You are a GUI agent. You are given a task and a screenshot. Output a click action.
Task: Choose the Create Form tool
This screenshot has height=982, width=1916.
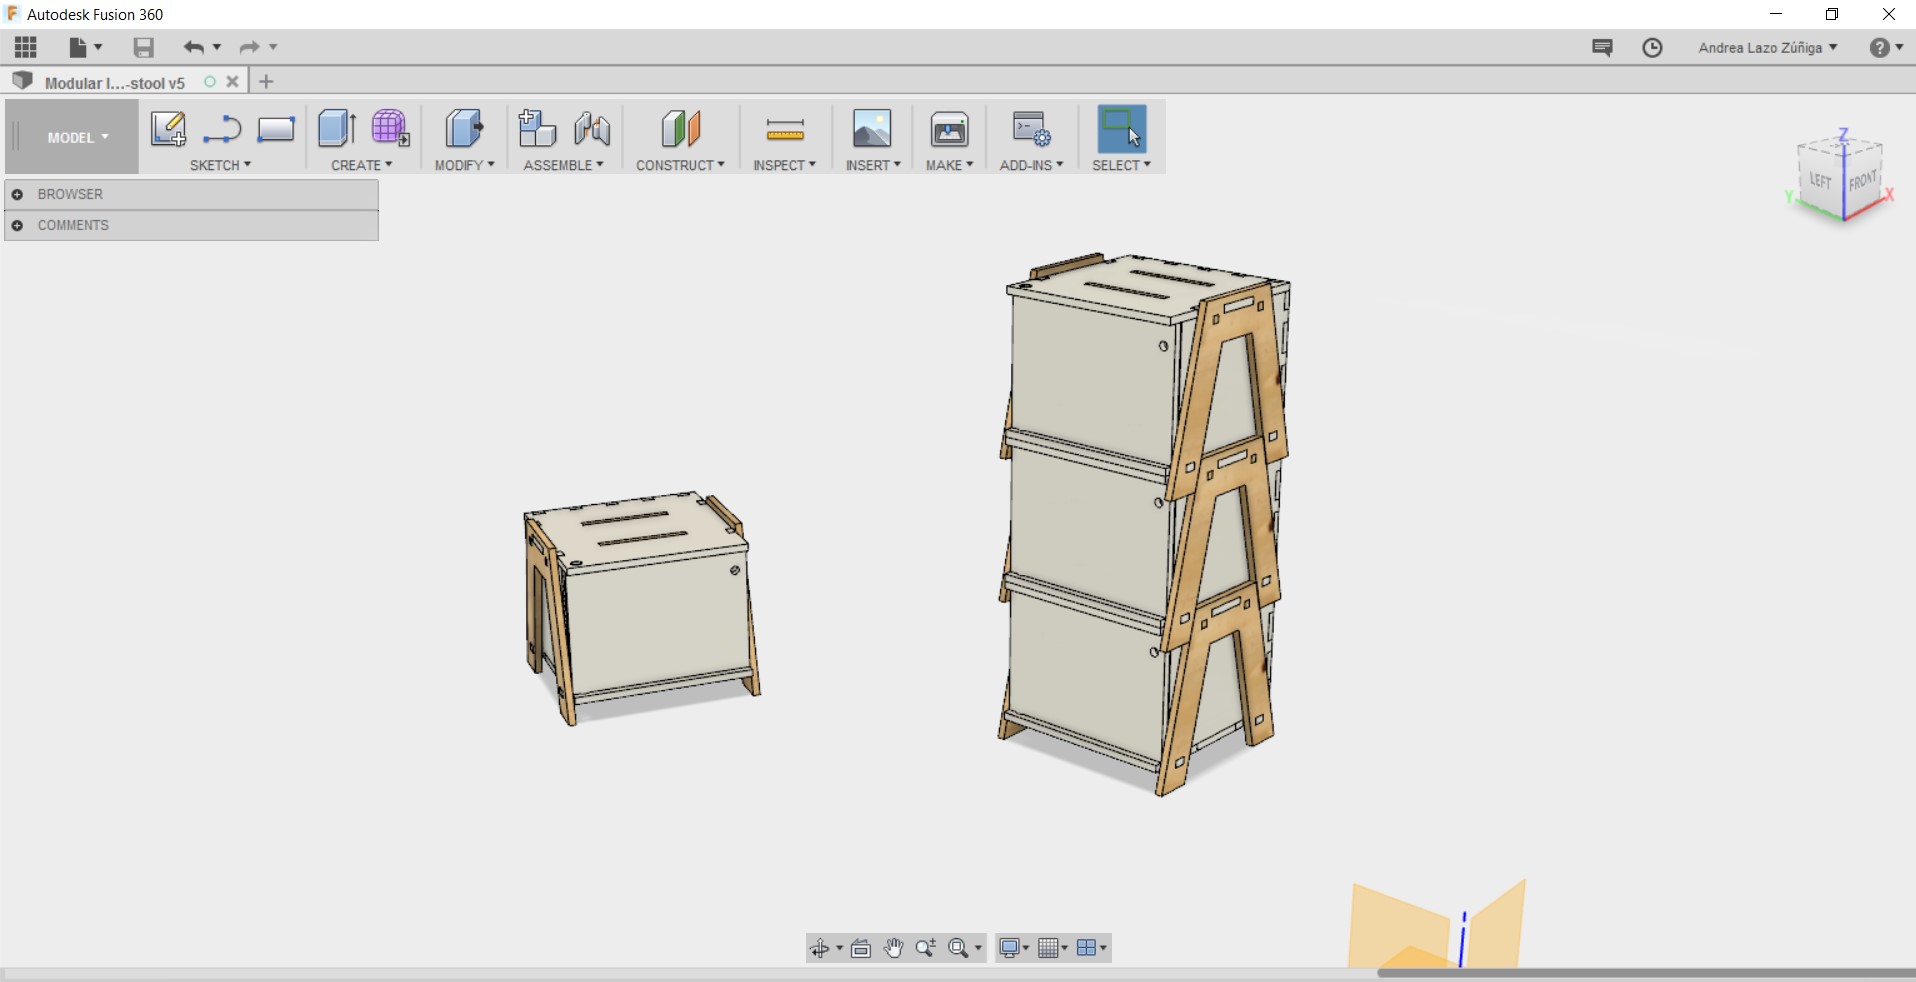point(390,129)
